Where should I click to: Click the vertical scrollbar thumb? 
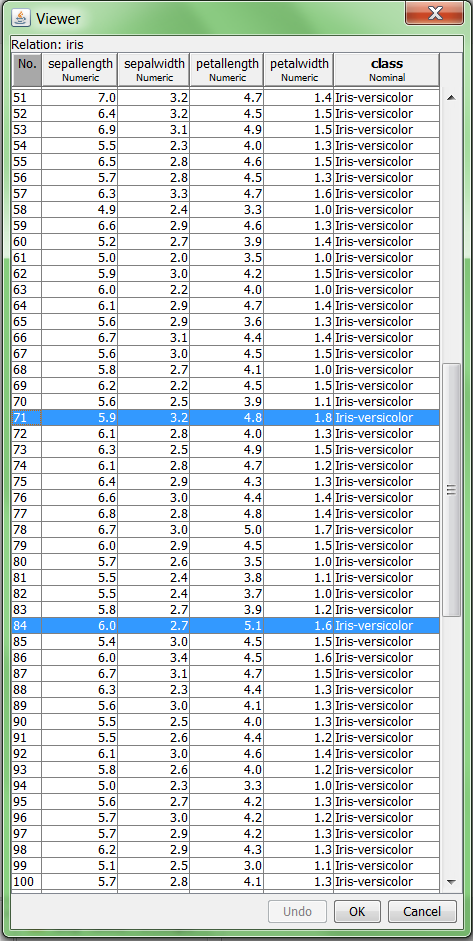[x=451, y=490]
